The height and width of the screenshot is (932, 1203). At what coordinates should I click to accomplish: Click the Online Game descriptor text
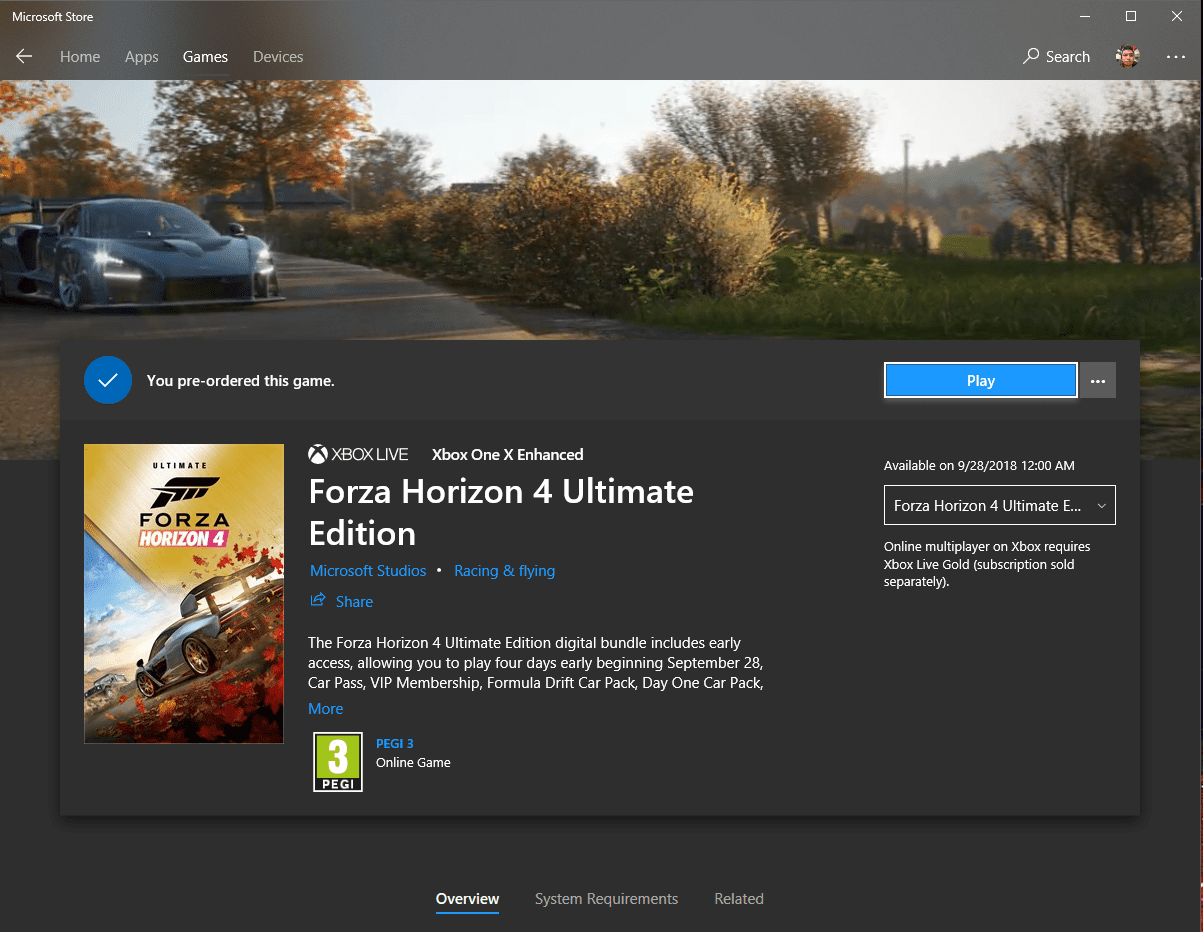413,762
